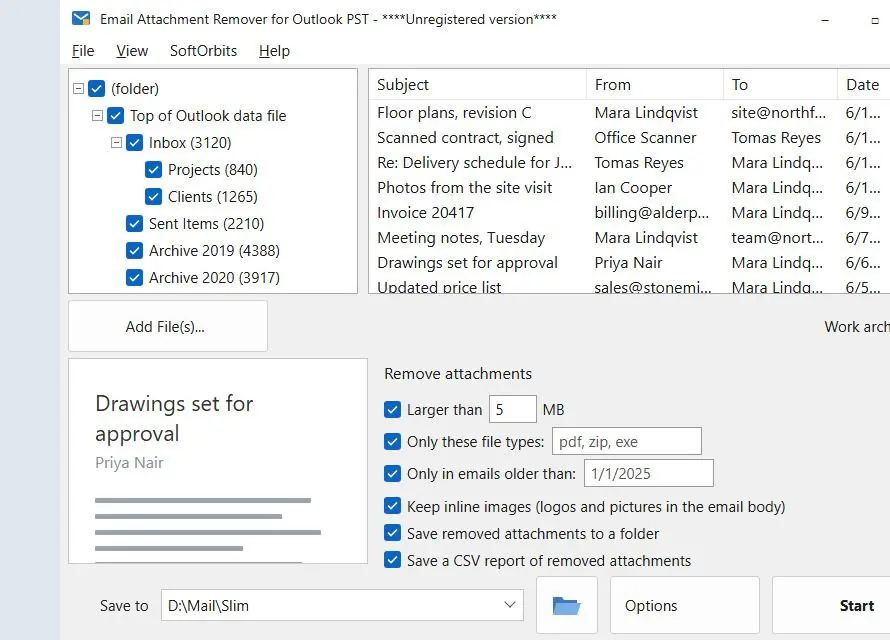Image resolution: width=890 pixels, height=640 pixels.
Task: Click the older than date field
Action: (649, 473)
